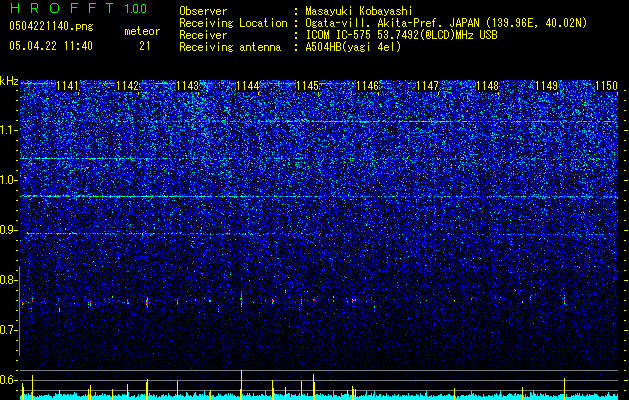629x400 pixels.
Task: Click the 1149 time marker
Action: [x=547, y=86]
